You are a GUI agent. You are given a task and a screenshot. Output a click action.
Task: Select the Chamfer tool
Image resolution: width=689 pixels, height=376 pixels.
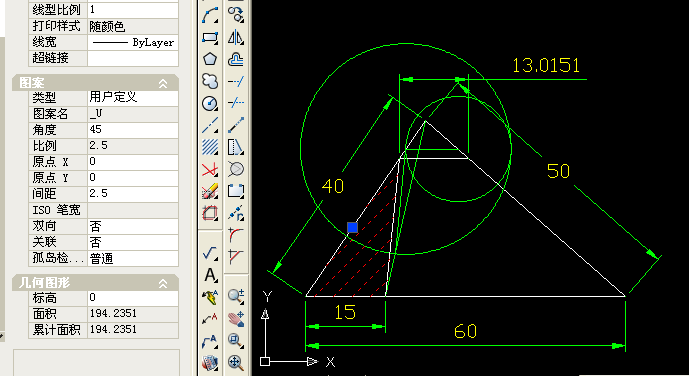[x=236, y=256]
